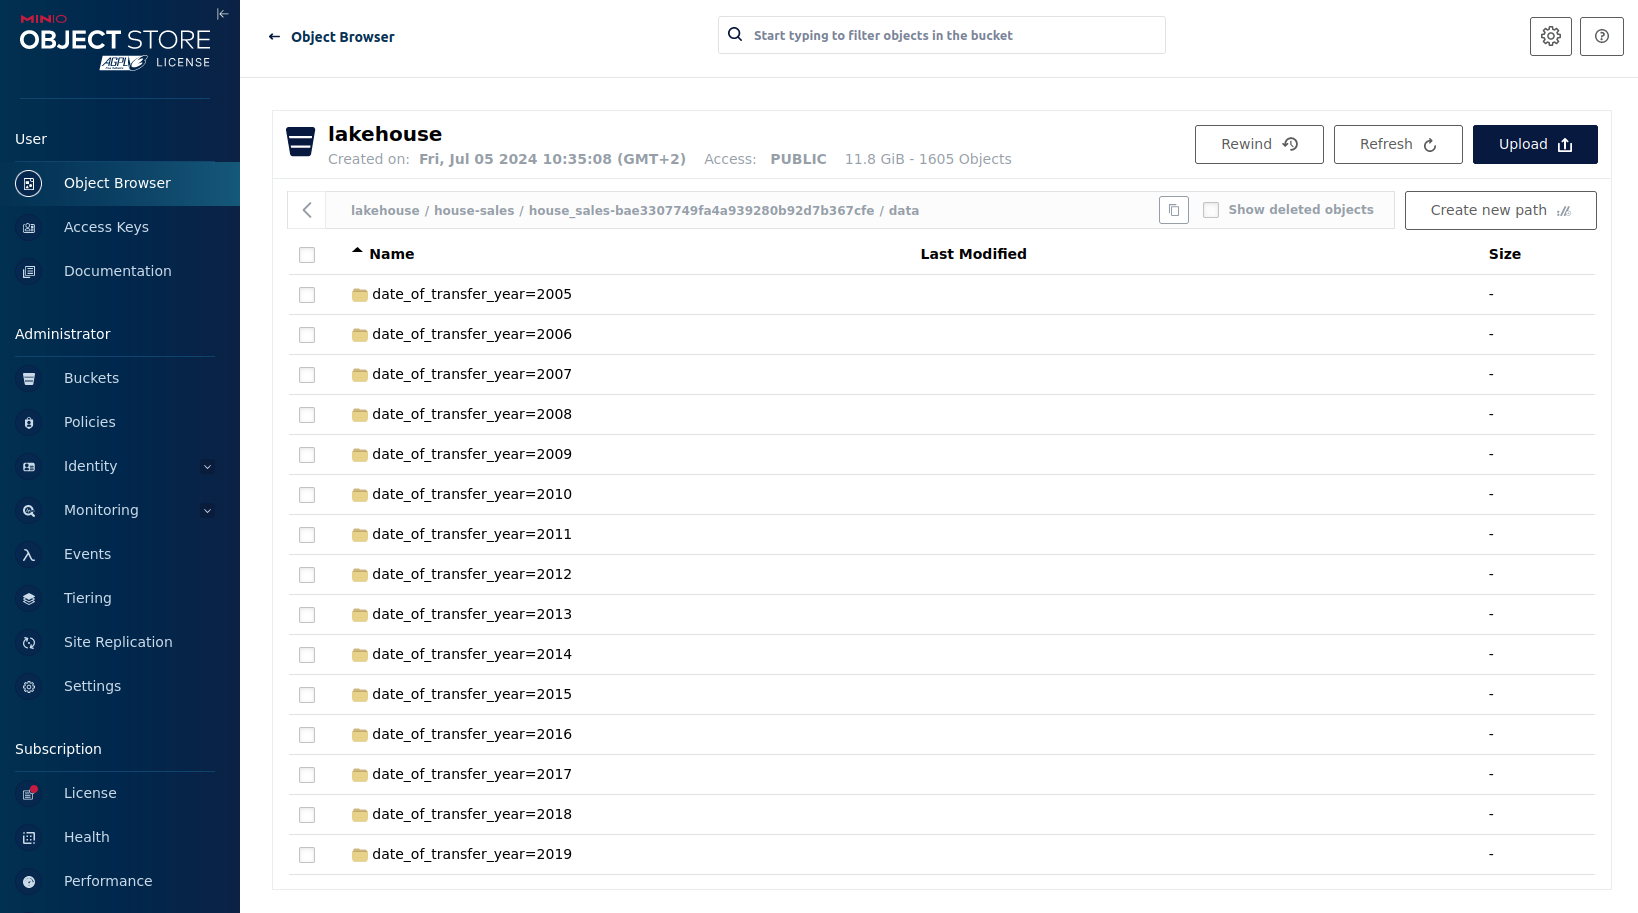
Task: Click the Refresh button
Action: [x=1397, y=144]
